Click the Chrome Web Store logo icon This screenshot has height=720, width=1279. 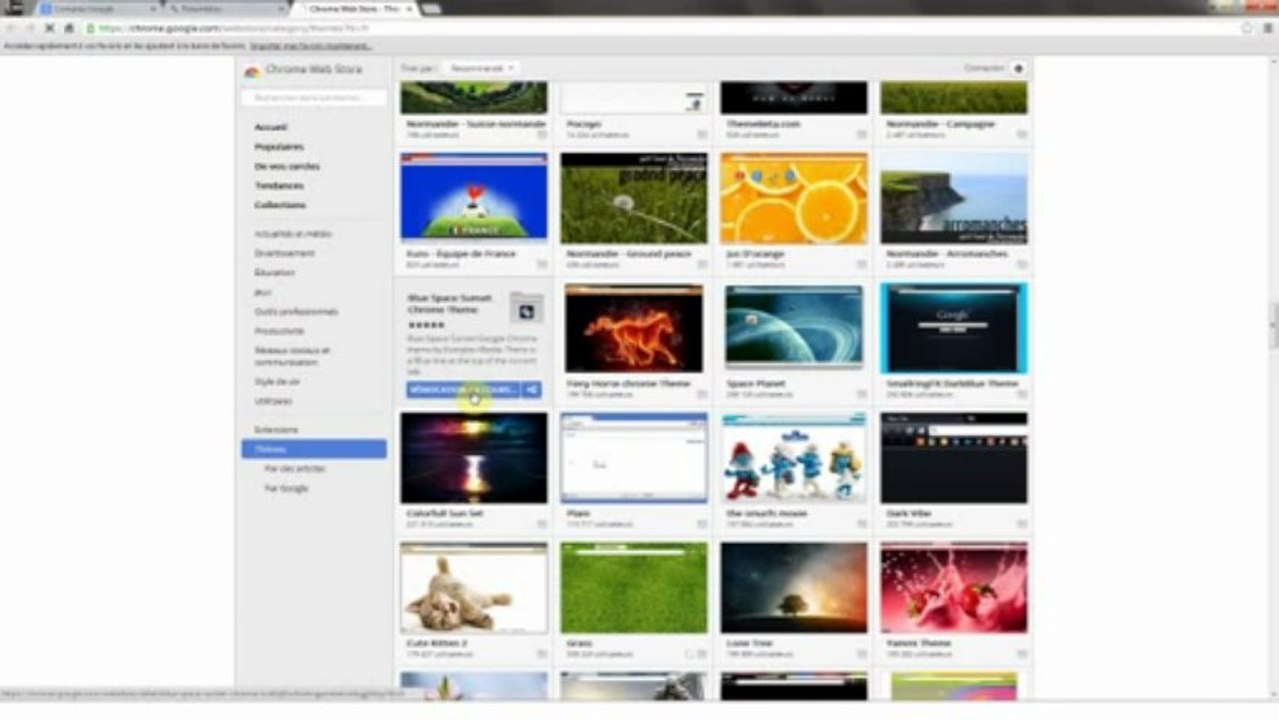coord(252,70)
